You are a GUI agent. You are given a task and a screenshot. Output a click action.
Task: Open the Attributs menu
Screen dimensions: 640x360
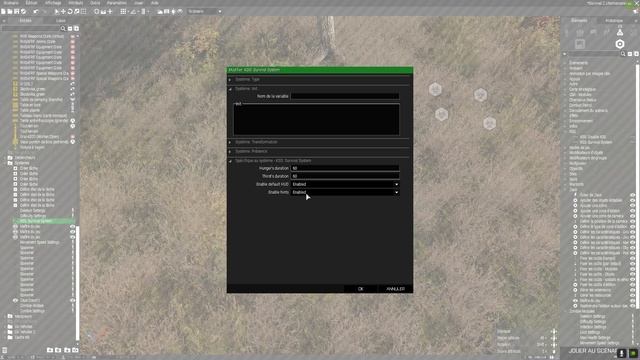point(76,3)
